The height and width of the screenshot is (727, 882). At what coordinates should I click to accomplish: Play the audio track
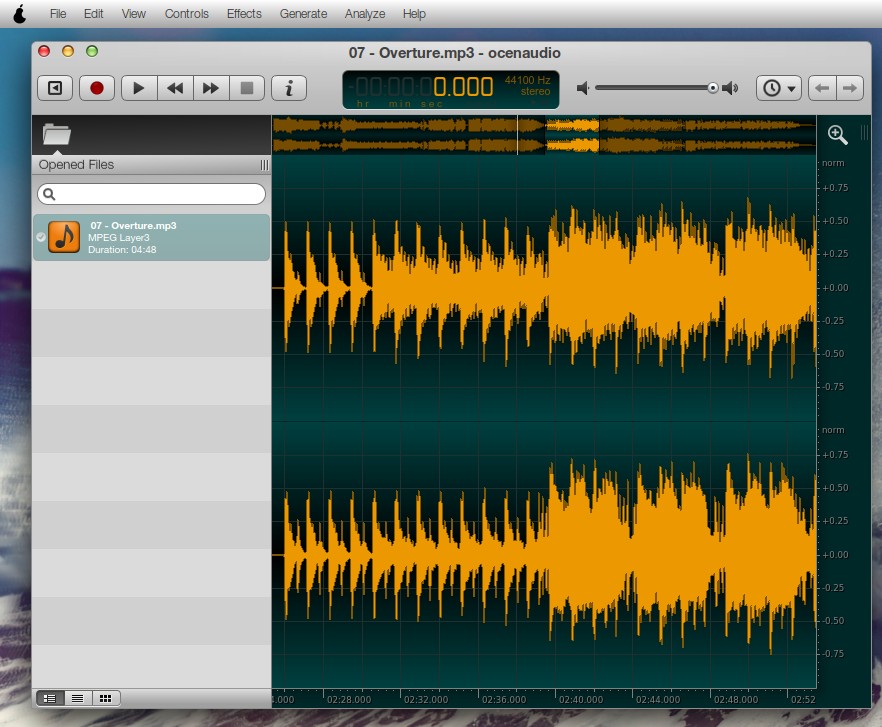click(138, 88)
